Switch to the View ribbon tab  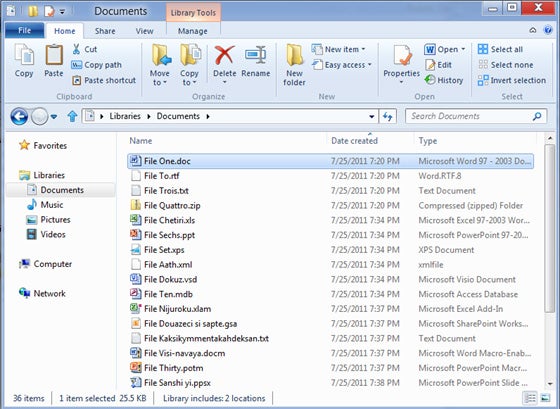[144, 31]
